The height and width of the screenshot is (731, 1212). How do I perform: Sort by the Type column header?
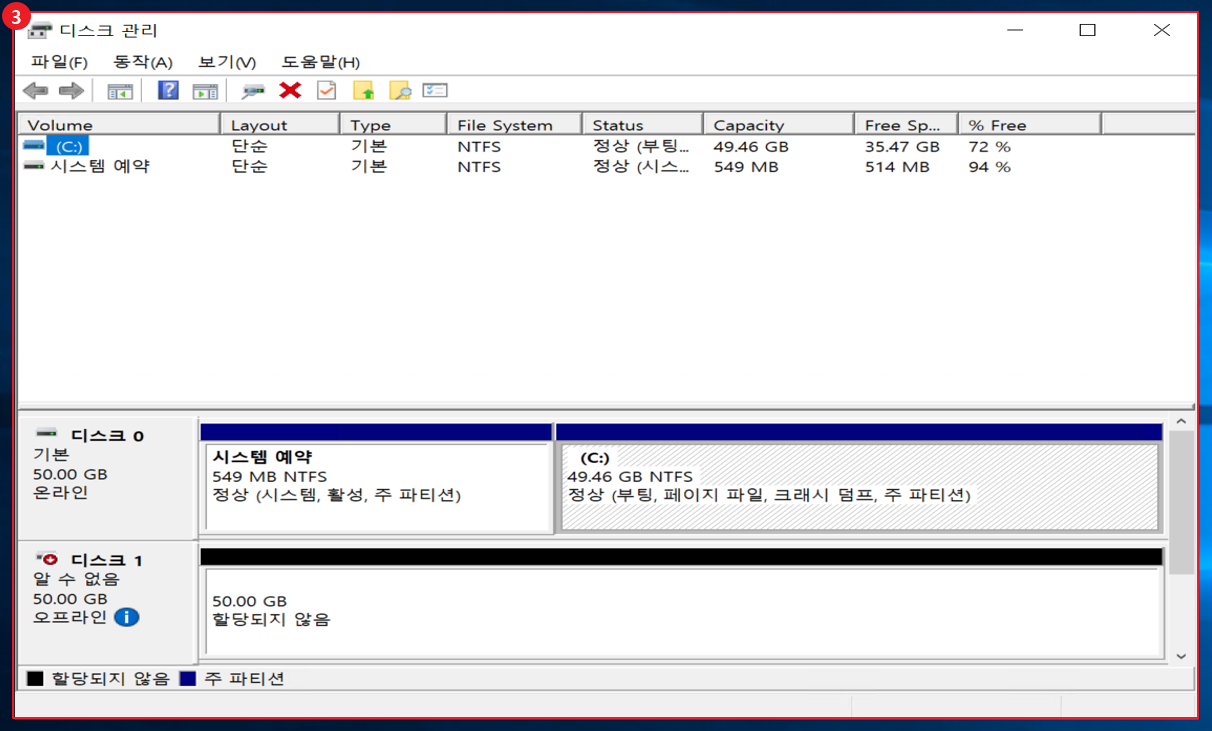(394, 125)
